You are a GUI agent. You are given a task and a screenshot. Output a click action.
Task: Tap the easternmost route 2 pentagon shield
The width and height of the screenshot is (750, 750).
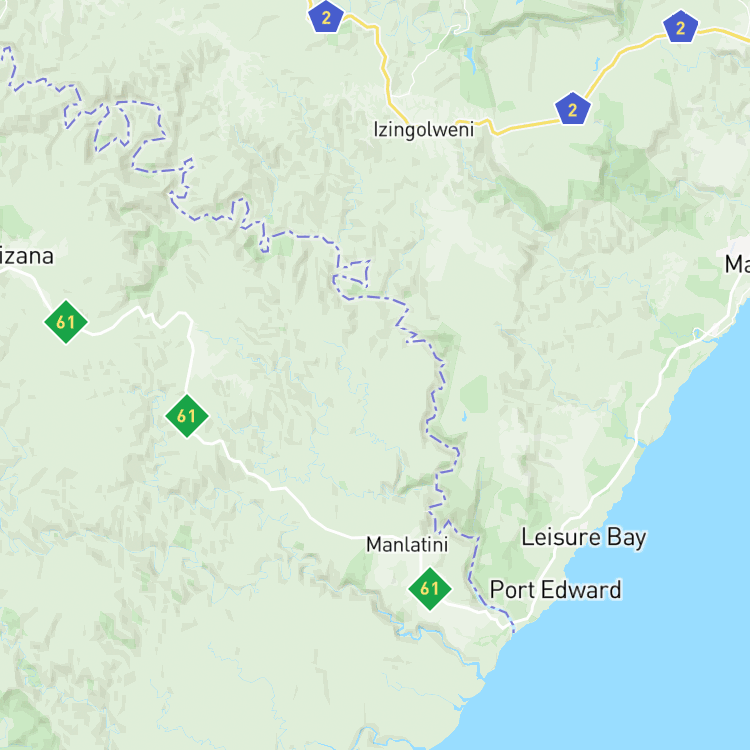tap(680, 27)
